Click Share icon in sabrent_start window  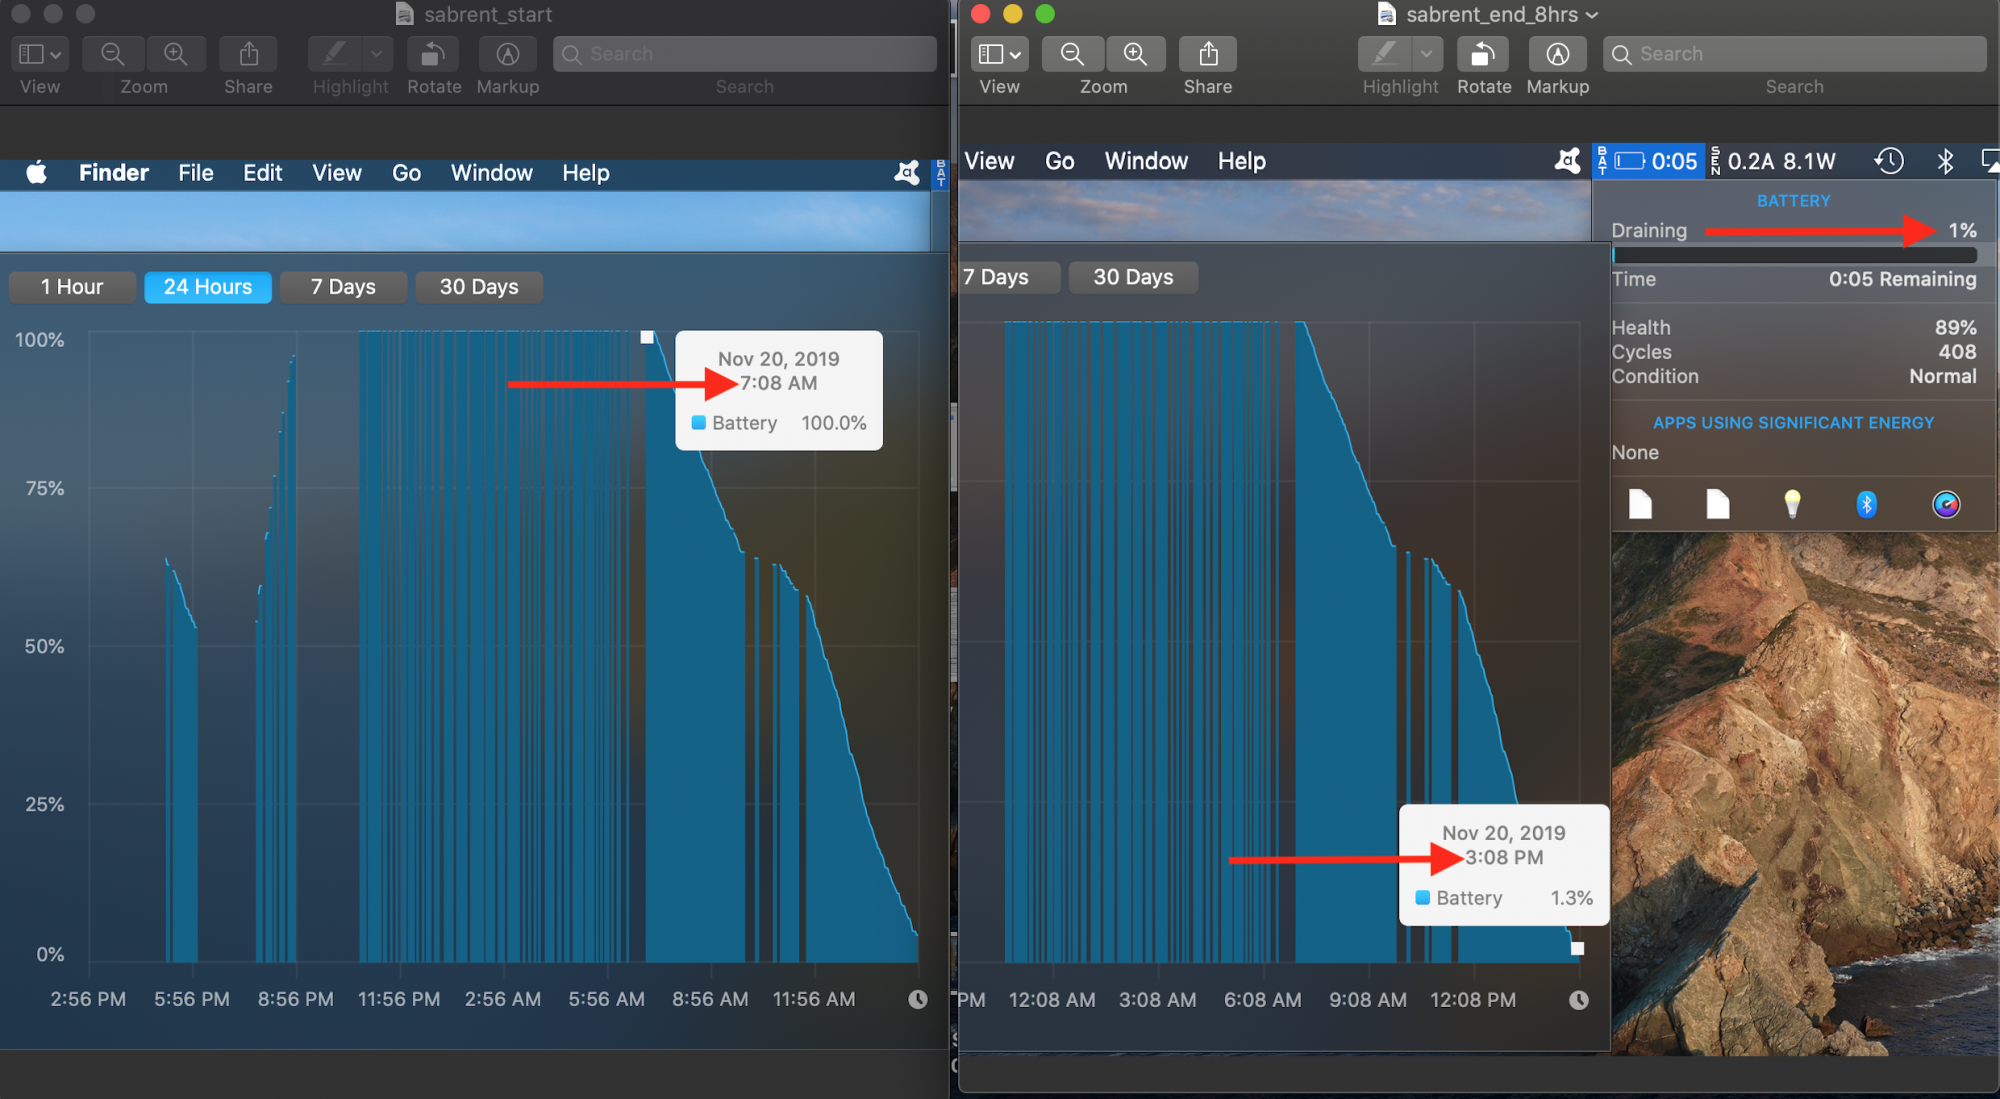(x=248, y=54)
